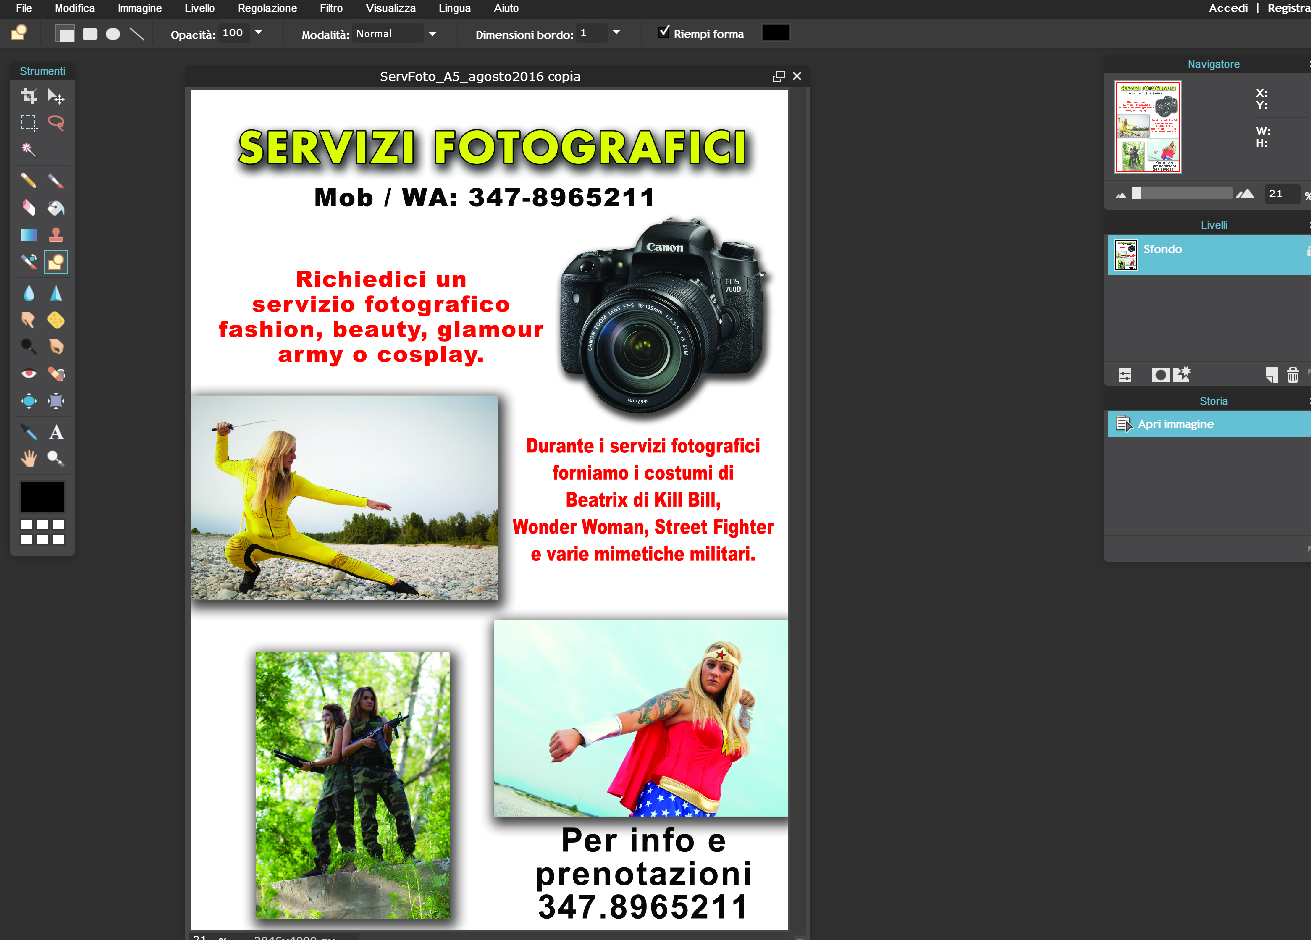Open the Filtro menu
Viewport: 1311px width, 940px height.
(x=332, y=8)
